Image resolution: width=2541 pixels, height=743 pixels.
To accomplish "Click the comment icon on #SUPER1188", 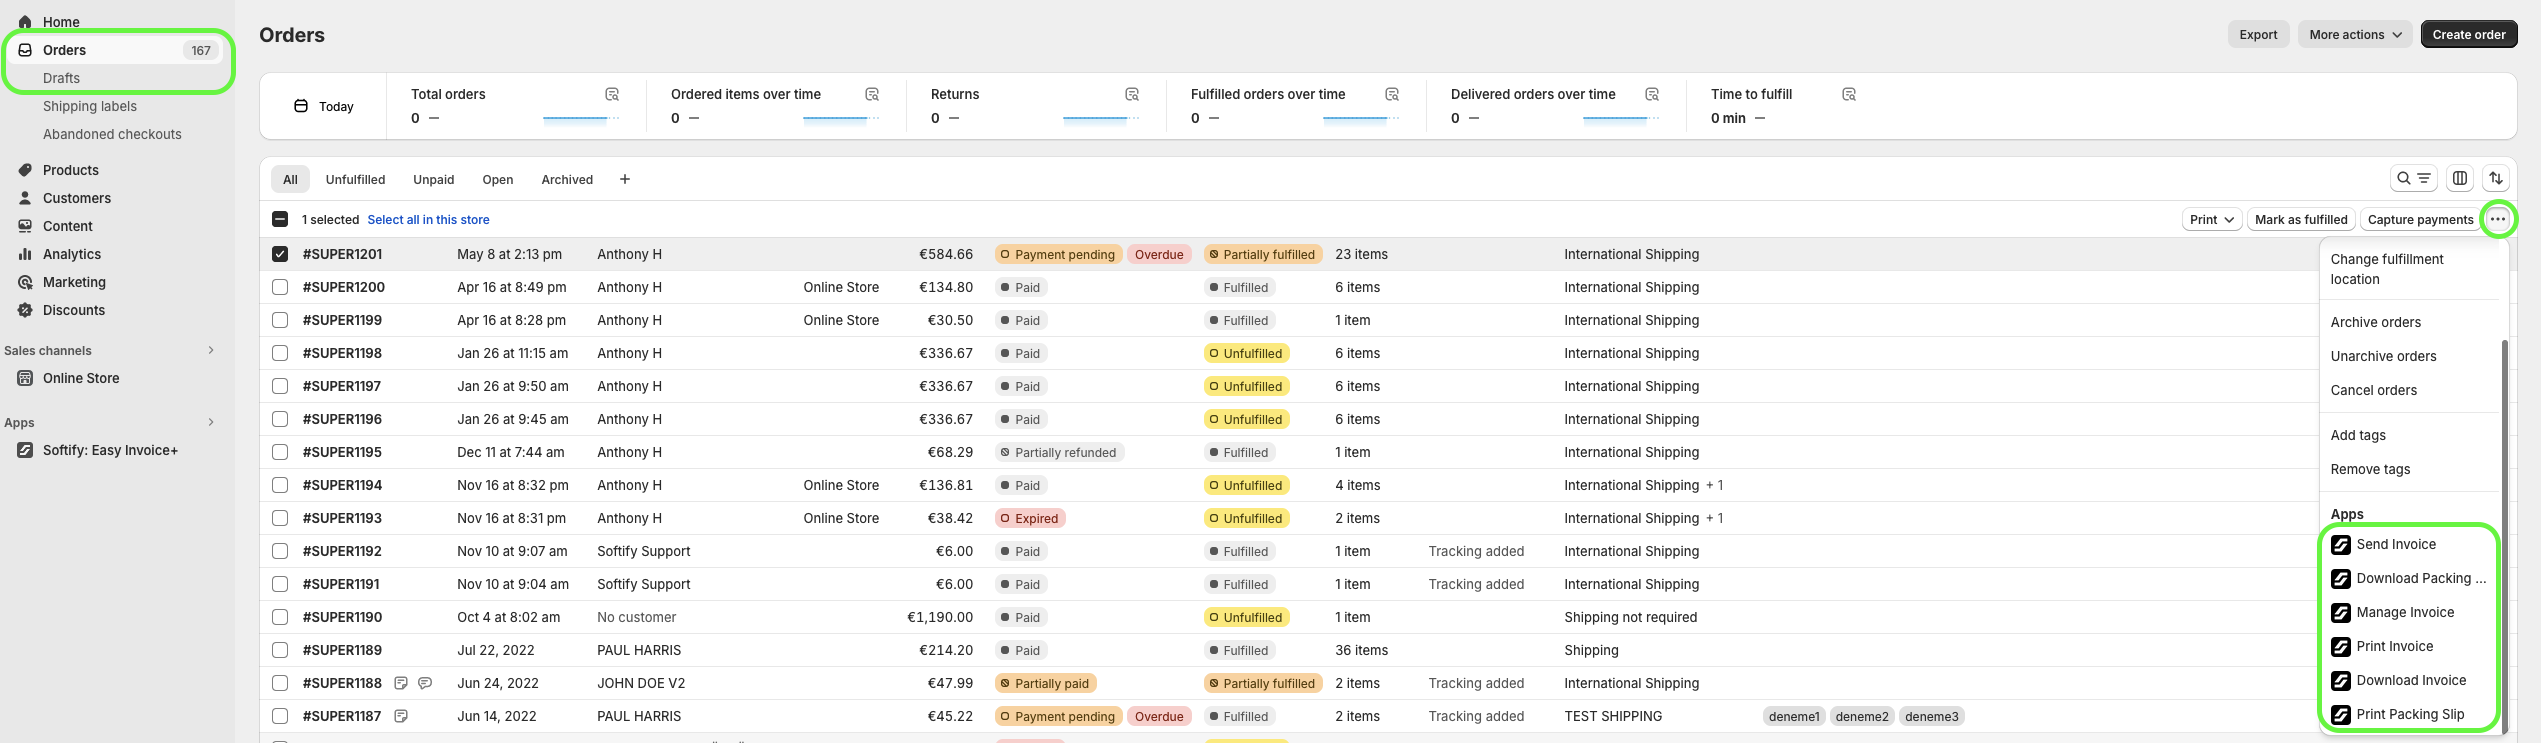I will coord(425,684).
